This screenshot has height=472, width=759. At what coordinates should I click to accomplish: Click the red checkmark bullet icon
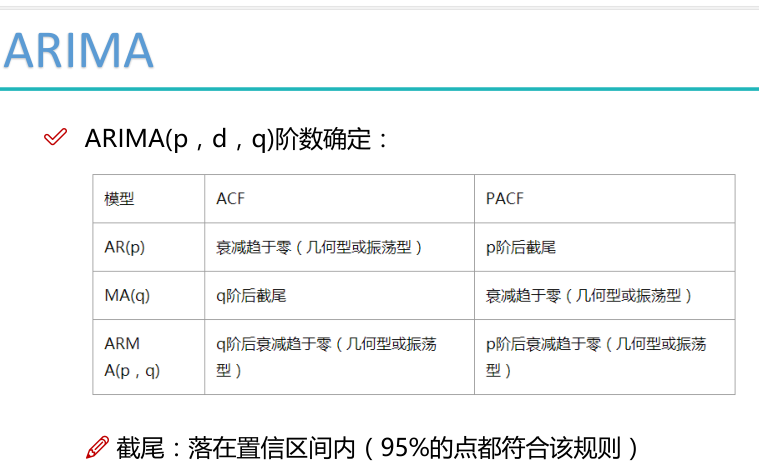pos(55,137)
